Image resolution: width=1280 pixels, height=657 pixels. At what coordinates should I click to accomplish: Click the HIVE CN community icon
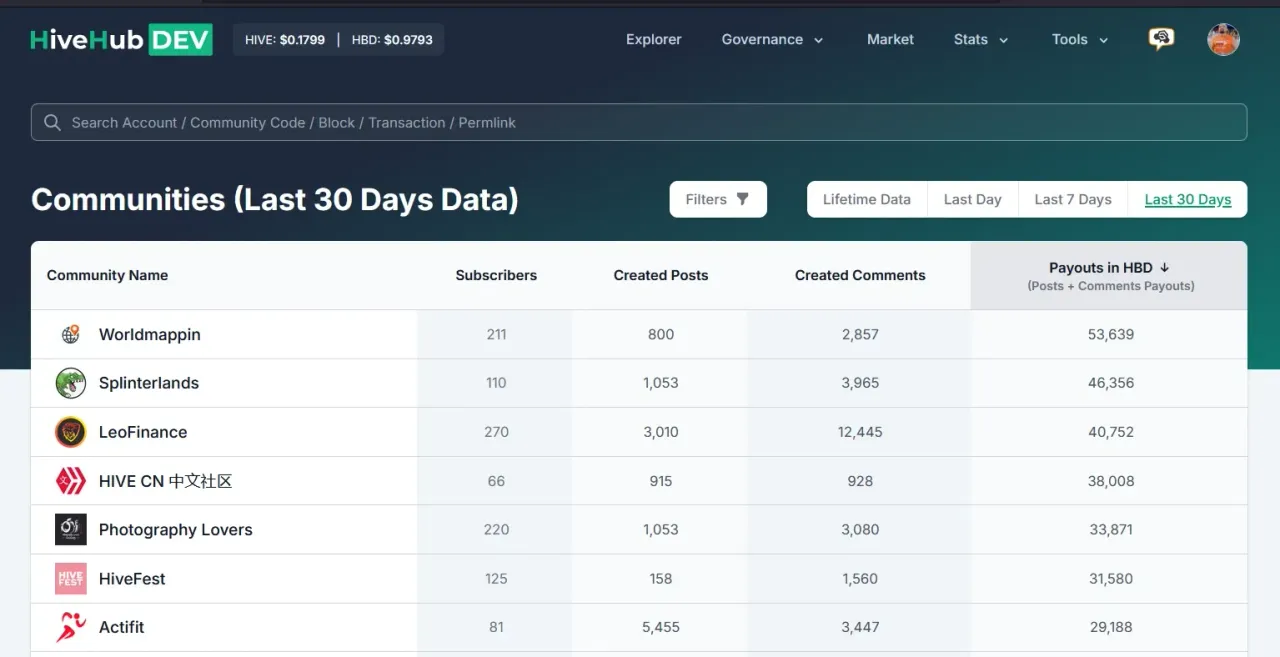tap(70, 481)
